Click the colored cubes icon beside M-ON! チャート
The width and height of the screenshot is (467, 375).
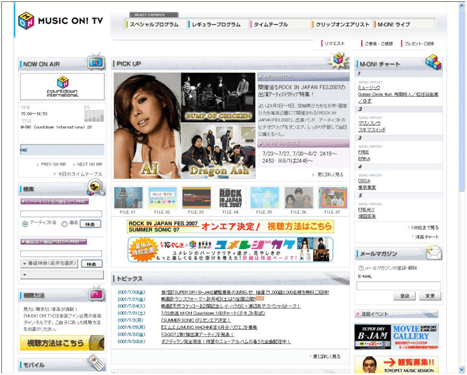(433, 62)
